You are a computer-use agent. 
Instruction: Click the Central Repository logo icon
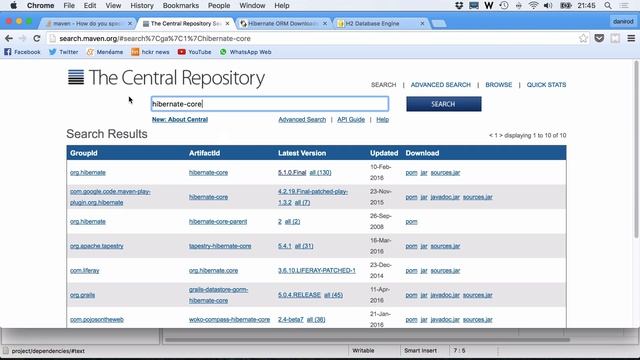pos(76,77)
